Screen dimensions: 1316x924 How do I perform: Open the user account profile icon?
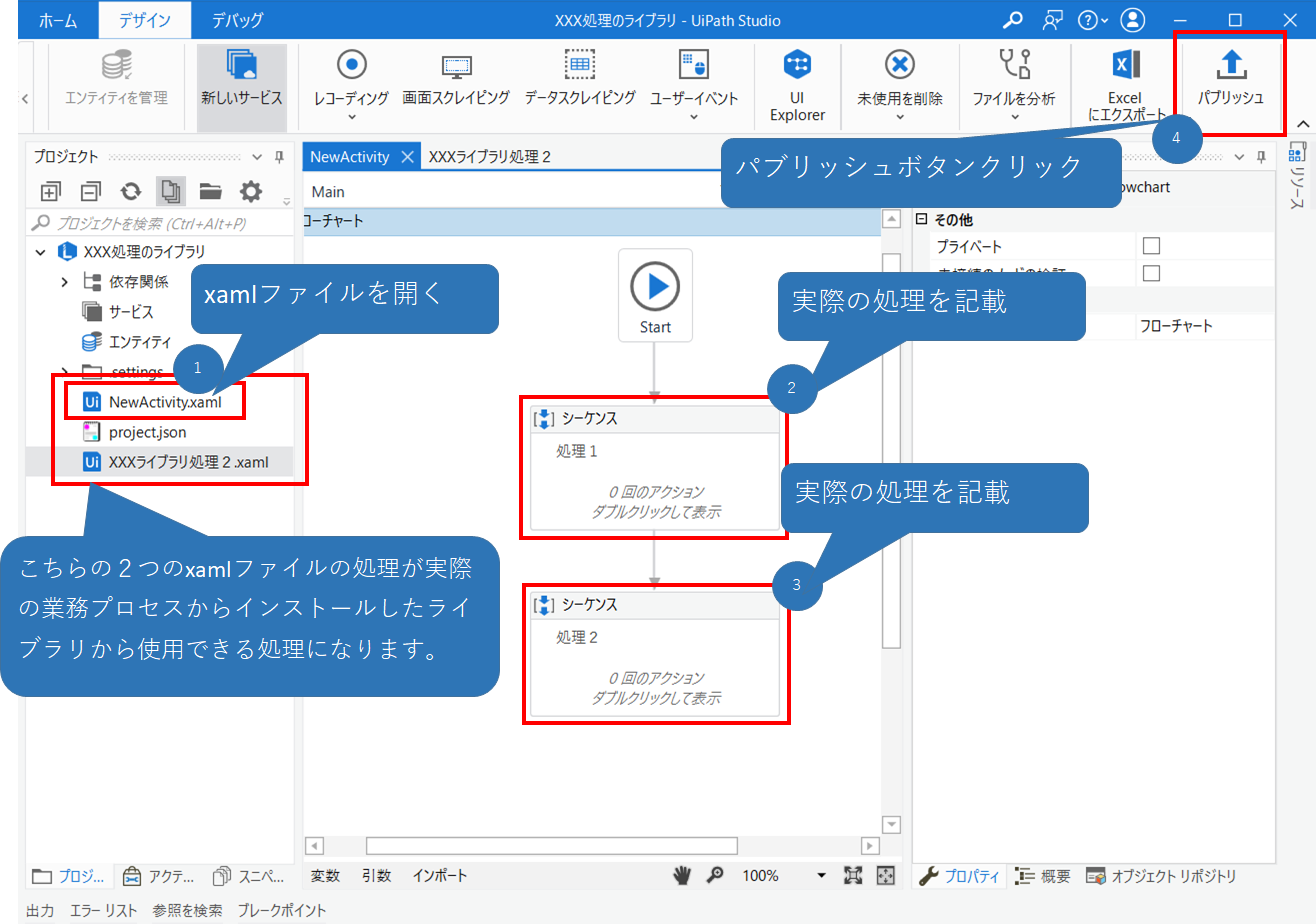click(x=1132, y=20)
